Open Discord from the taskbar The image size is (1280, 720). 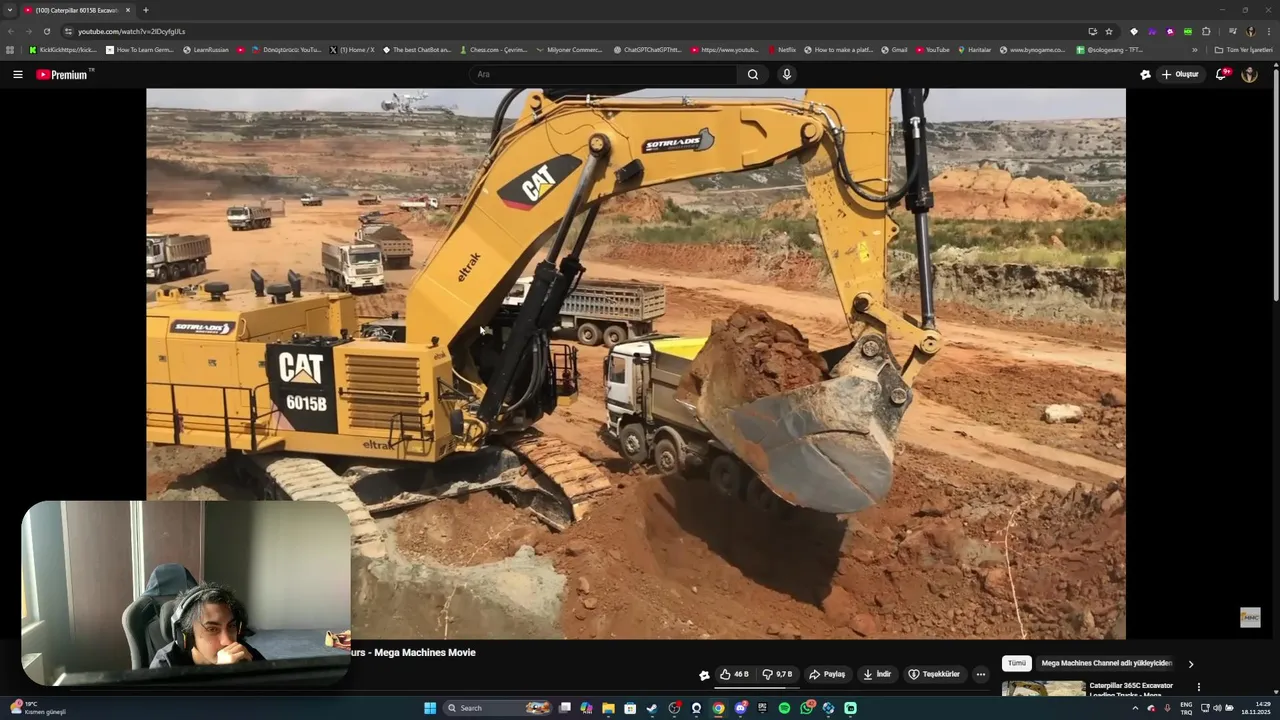tap(740, 708)
